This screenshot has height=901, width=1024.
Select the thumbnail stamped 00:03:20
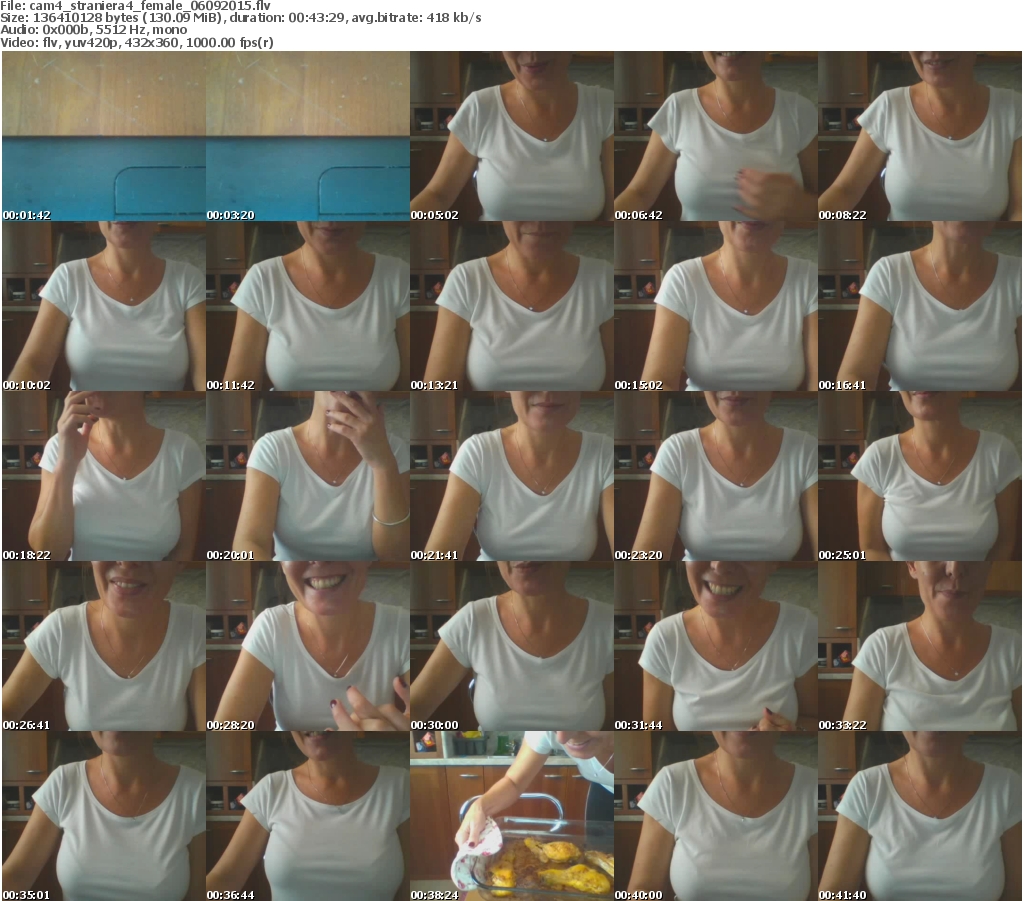[x=308, y=136]
